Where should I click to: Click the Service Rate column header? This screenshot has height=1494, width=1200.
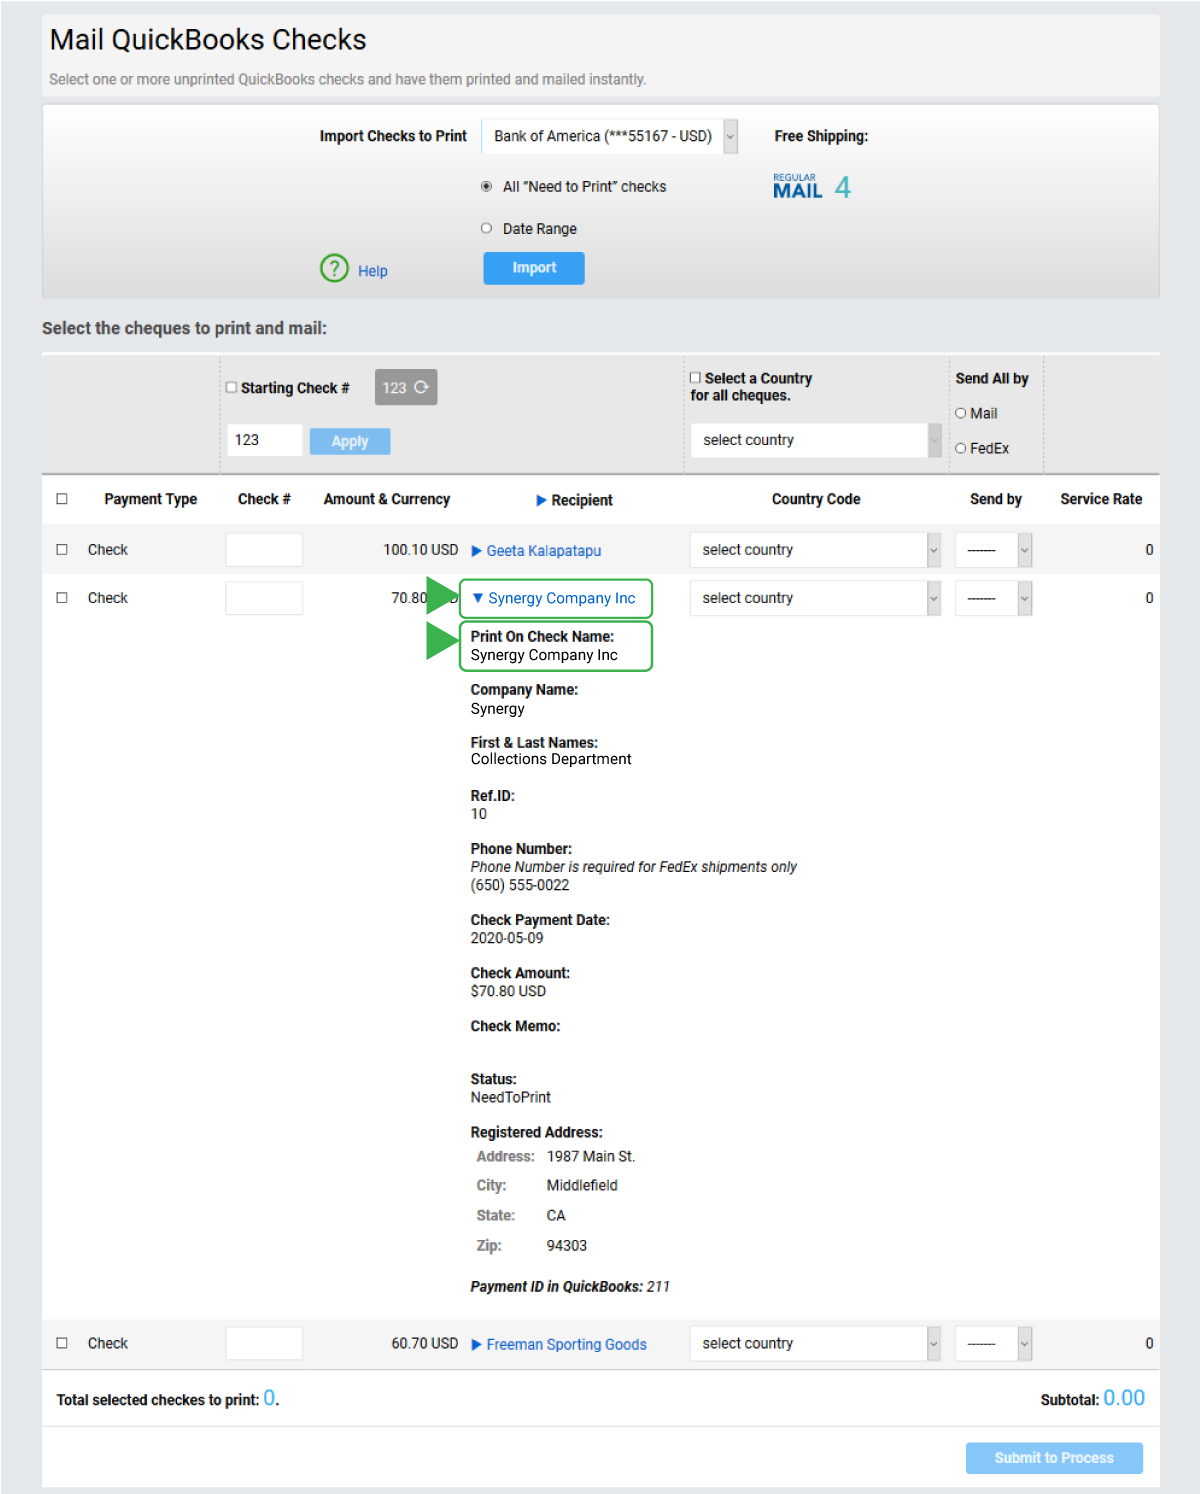click(1101, 499)
